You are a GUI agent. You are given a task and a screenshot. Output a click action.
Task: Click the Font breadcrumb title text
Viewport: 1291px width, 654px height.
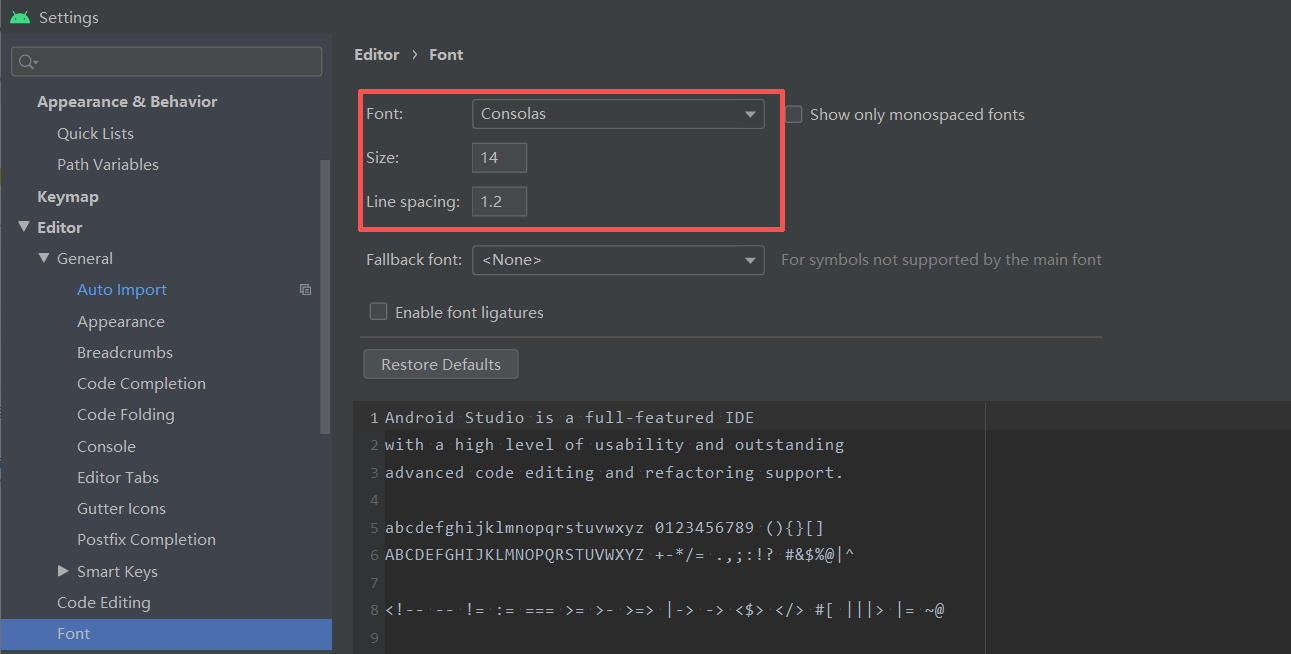tap(446, 55)
